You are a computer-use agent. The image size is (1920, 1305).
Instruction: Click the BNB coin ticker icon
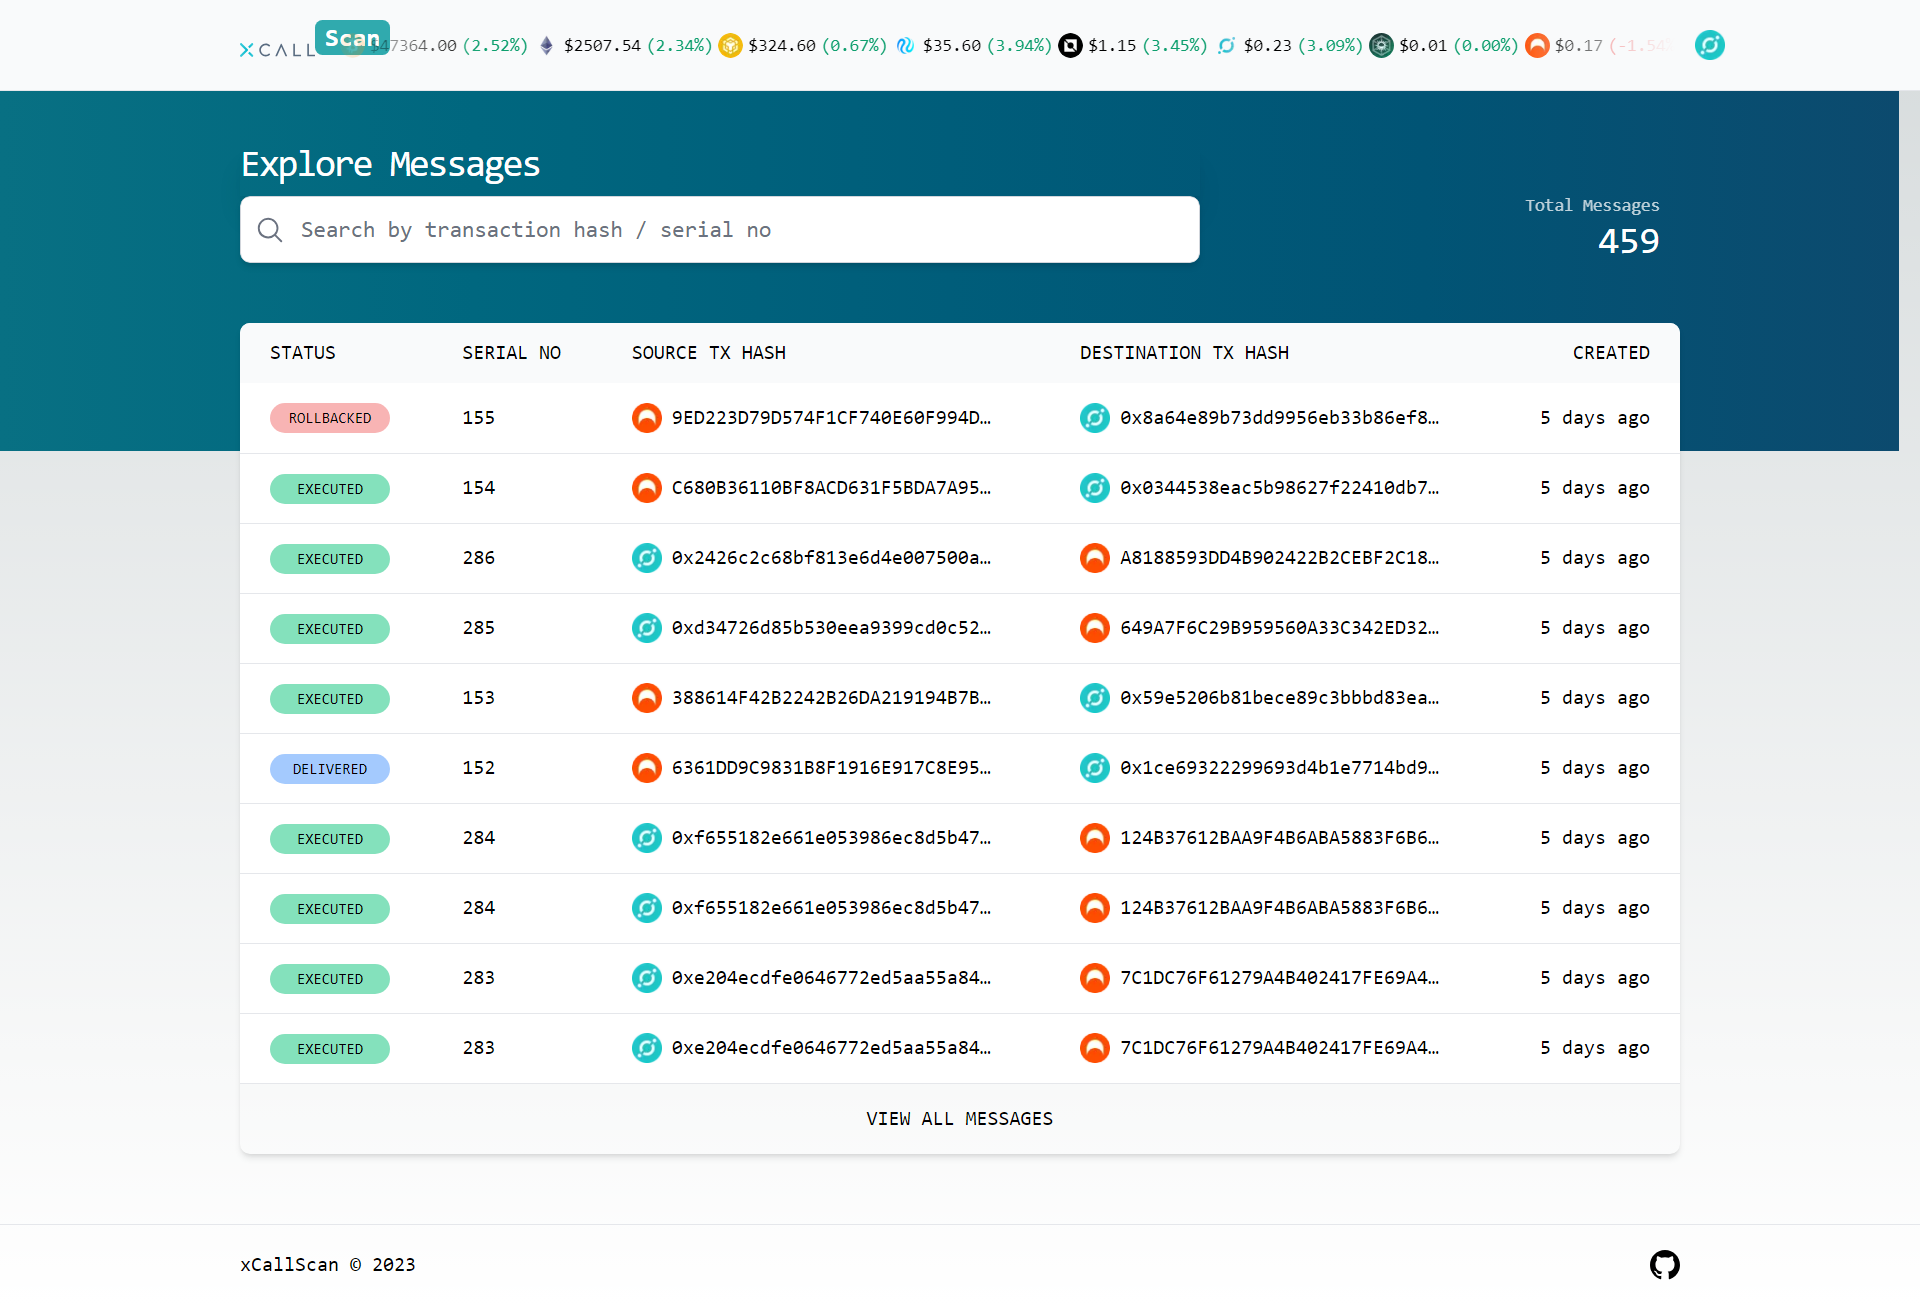(730, 46)
